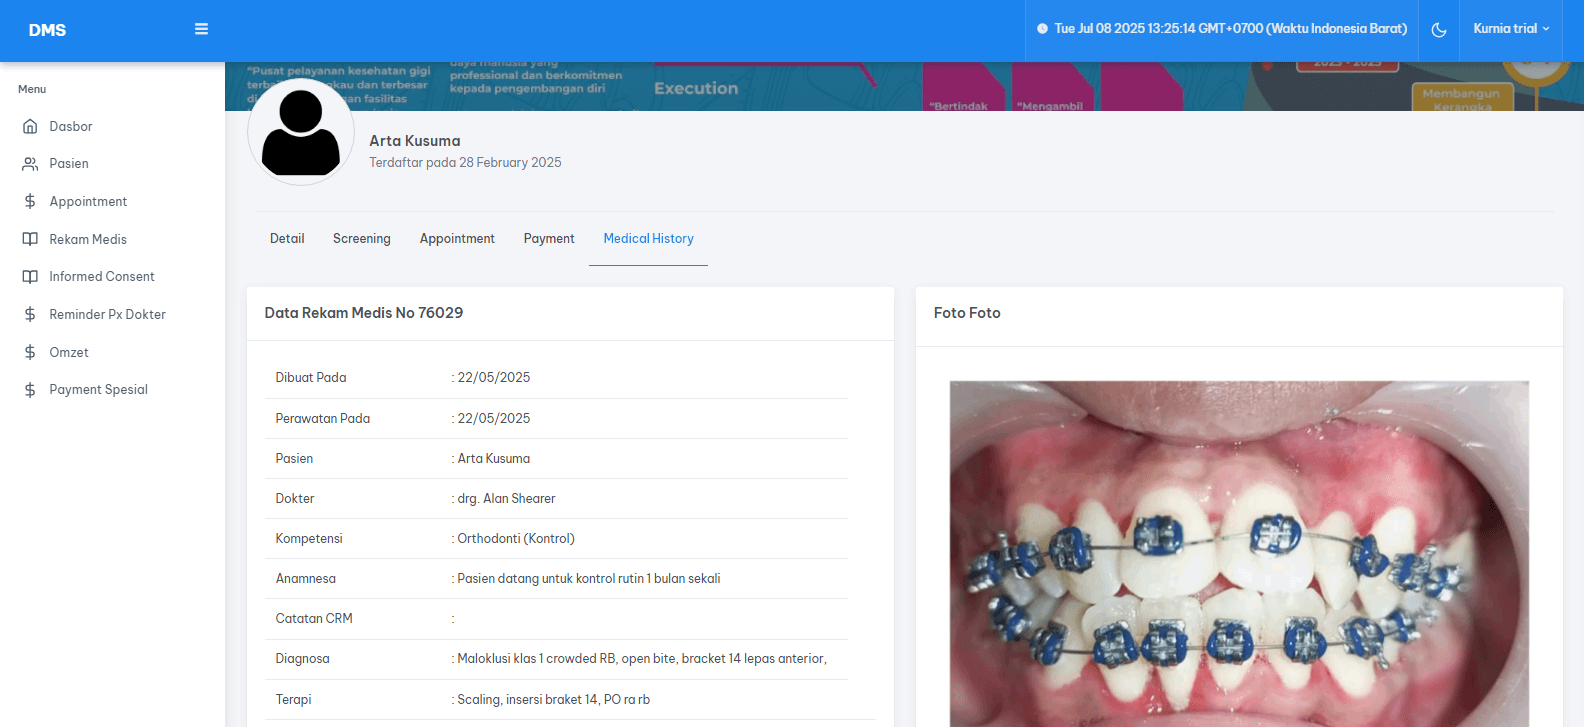The height and width of the screenshot is (727, 1584).
Task: Open Omzet from sidebar
Action: [69, 353]
